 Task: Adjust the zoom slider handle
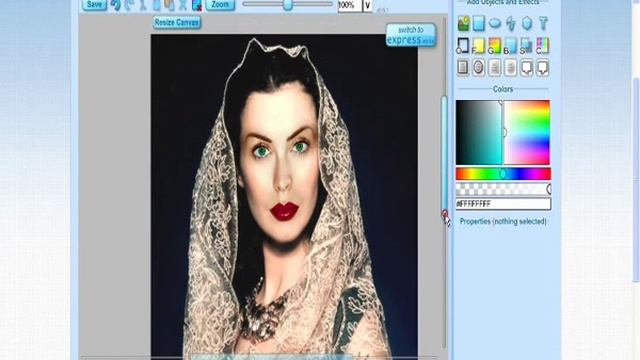[288, 5]
